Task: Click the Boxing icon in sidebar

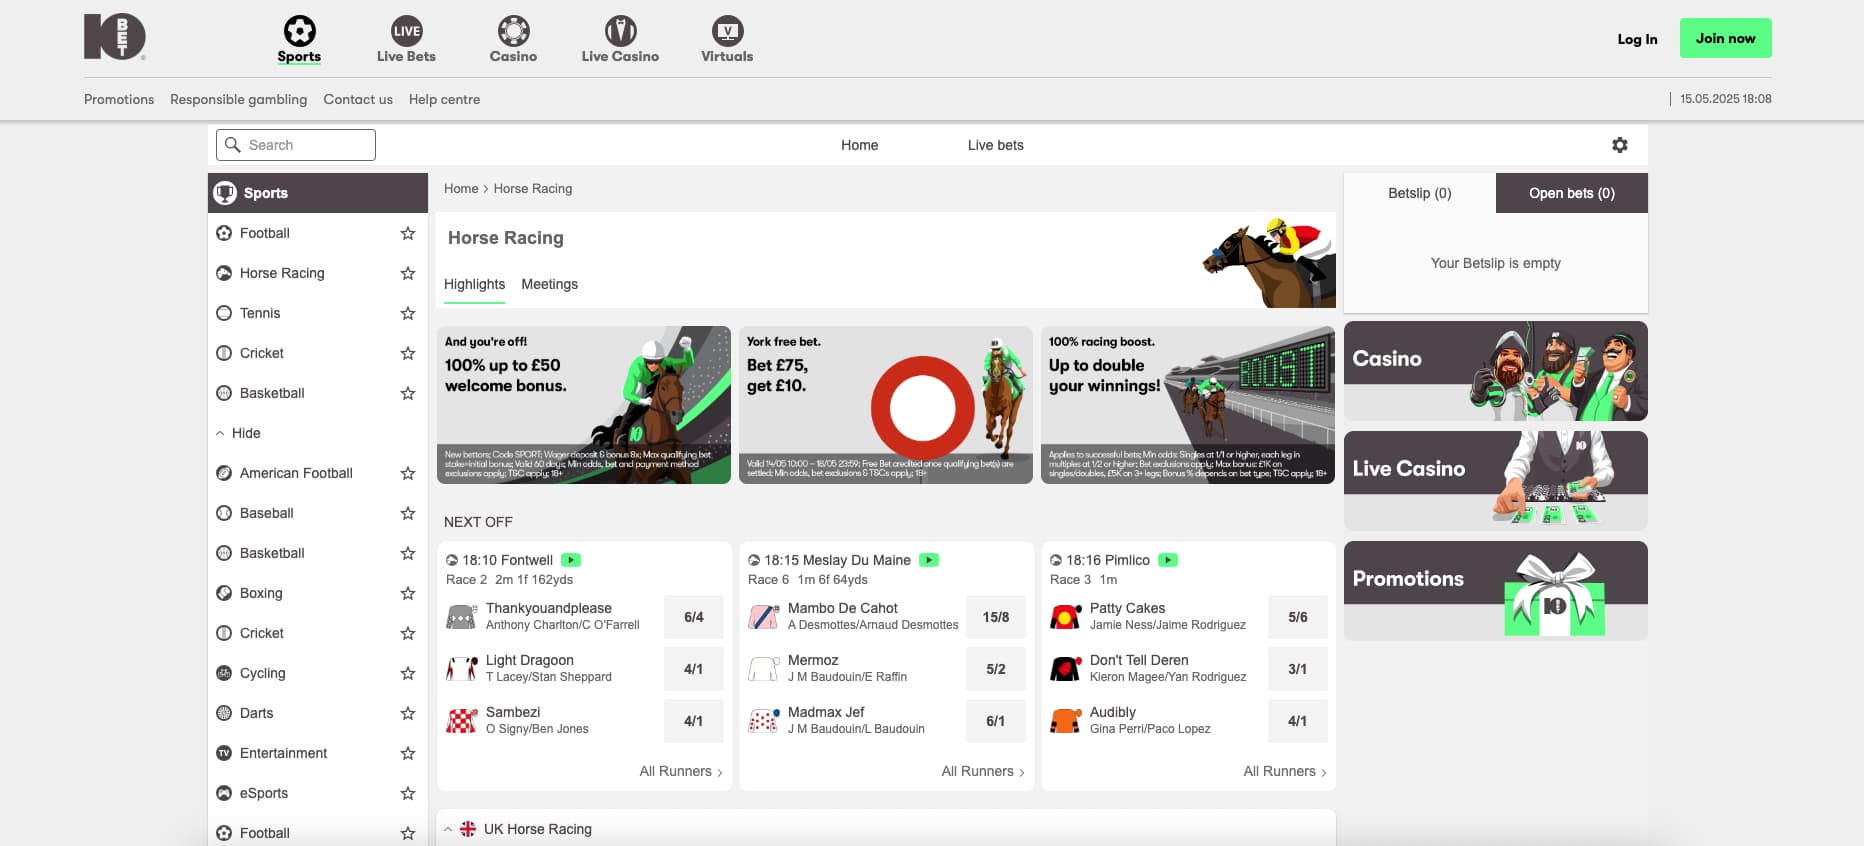Action: click(224, 593)
